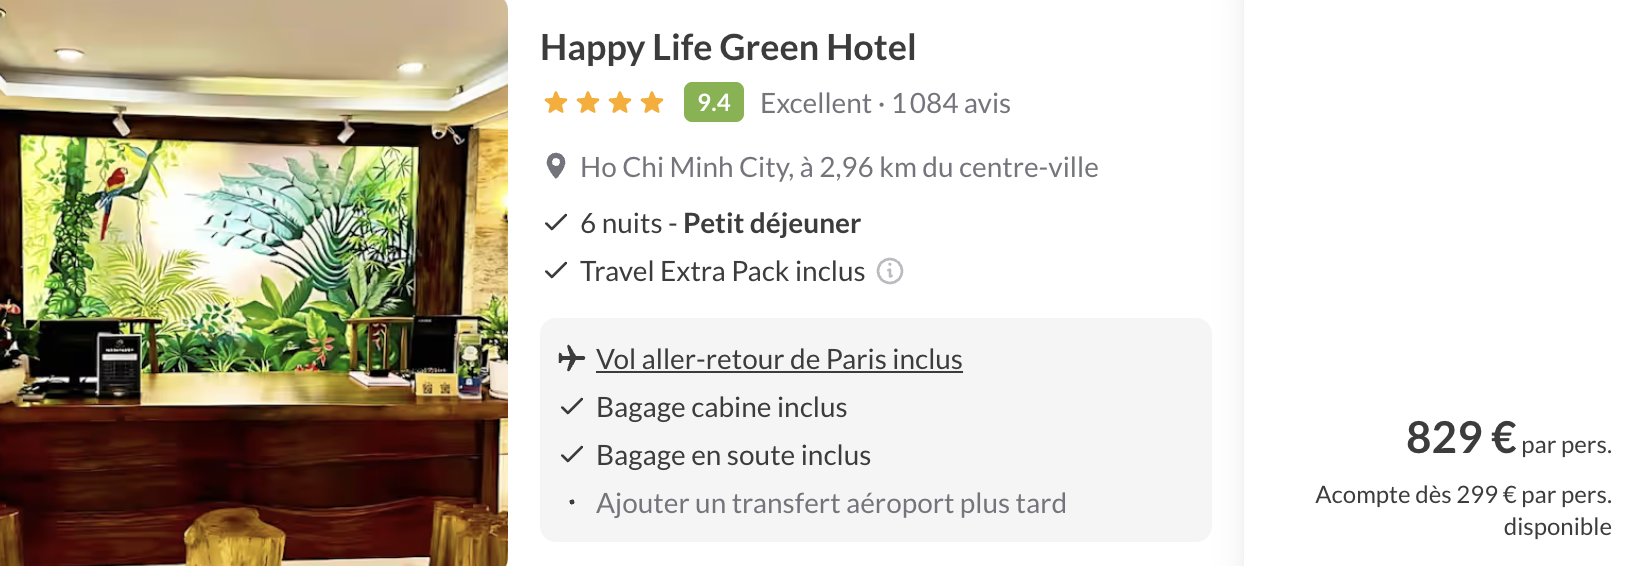
Task: Open the hotel reception photo
Action: click(x=254, y=283)
